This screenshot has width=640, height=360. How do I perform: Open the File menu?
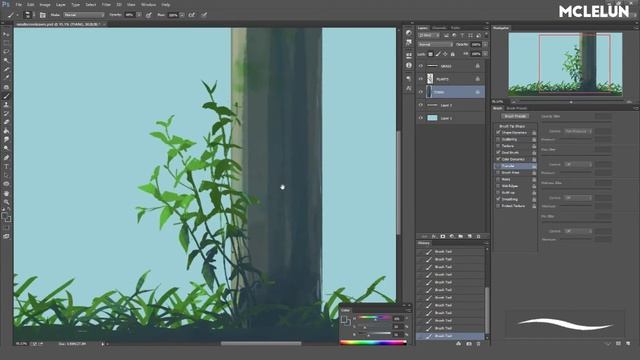tap(18, 4)
